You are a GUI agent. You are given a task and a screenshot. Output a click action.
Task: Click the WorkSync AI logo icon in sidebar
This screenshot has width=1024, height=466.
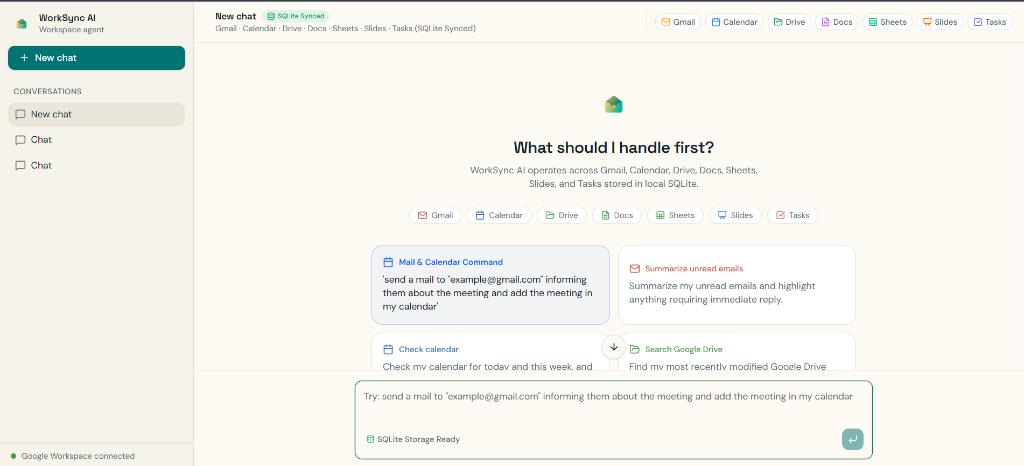coord(22,23)
